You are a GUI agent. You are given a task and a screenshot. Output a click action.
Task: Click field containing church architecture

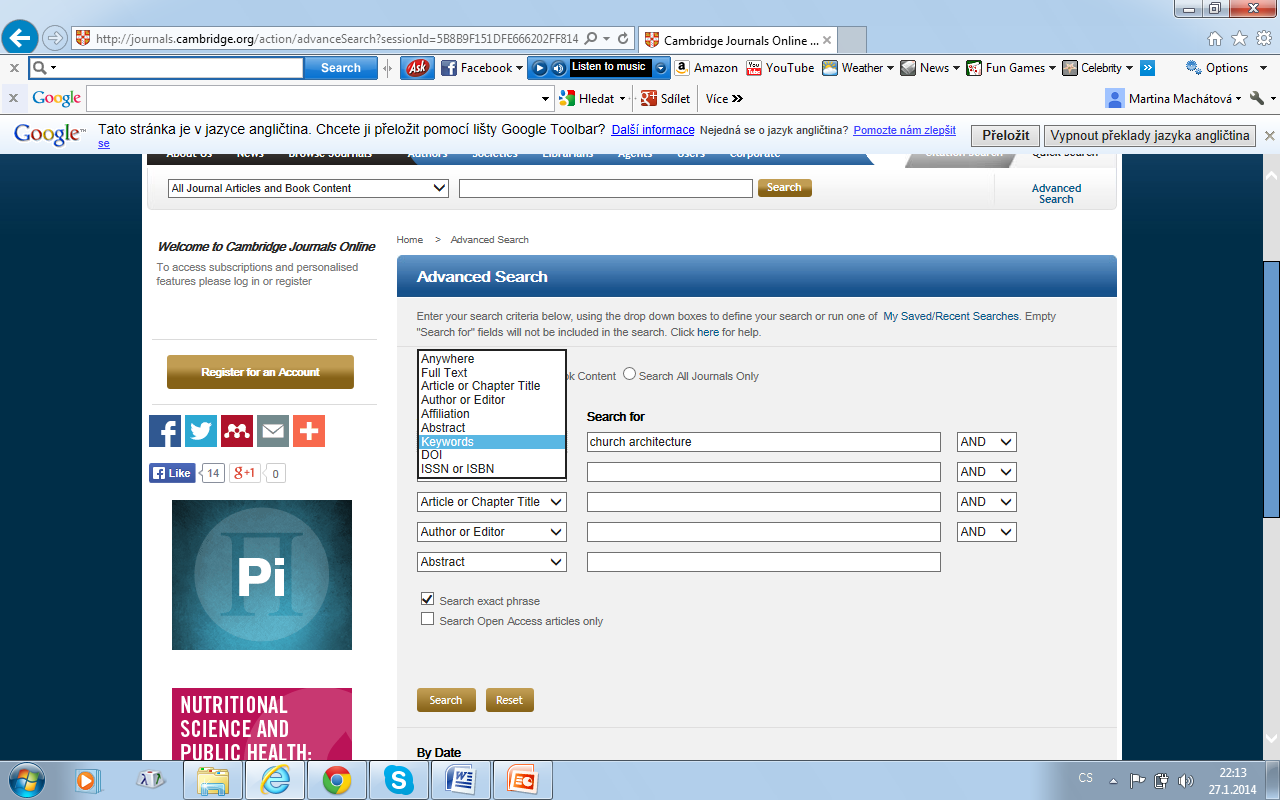tap(764, 442)
